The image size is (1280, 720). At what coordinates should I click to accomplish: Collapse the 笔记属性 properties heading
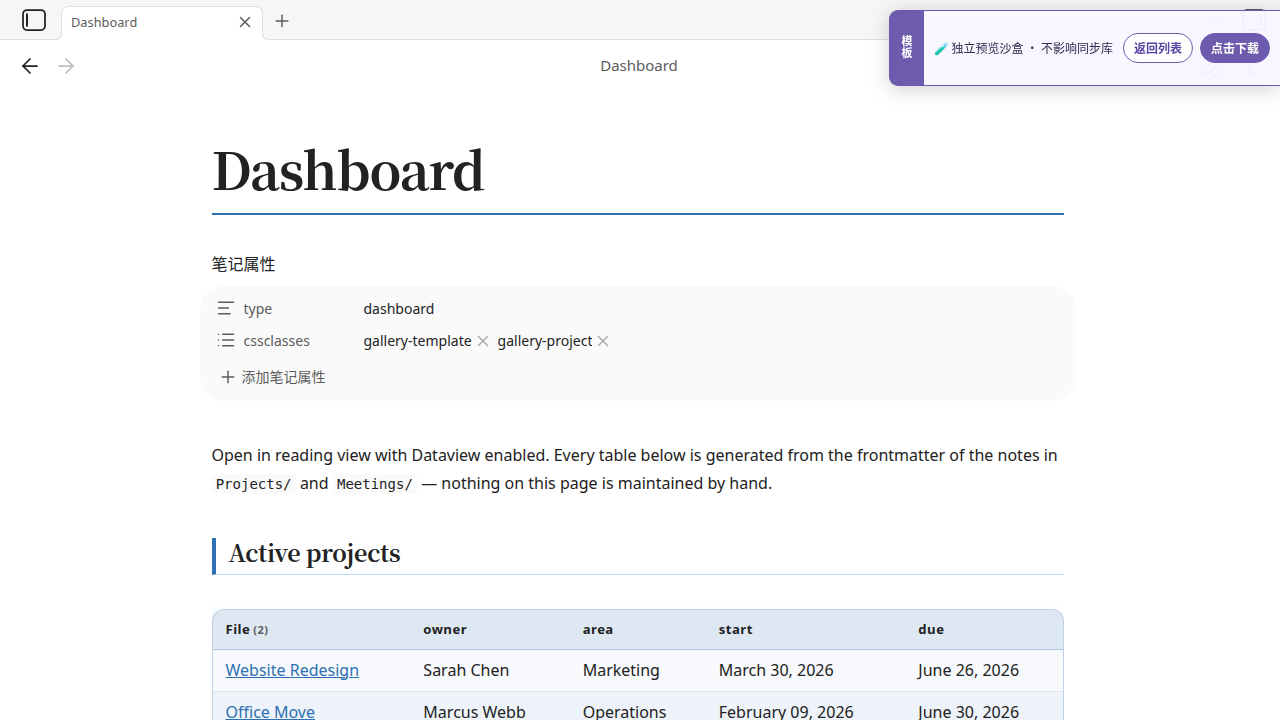click(243, 264)
